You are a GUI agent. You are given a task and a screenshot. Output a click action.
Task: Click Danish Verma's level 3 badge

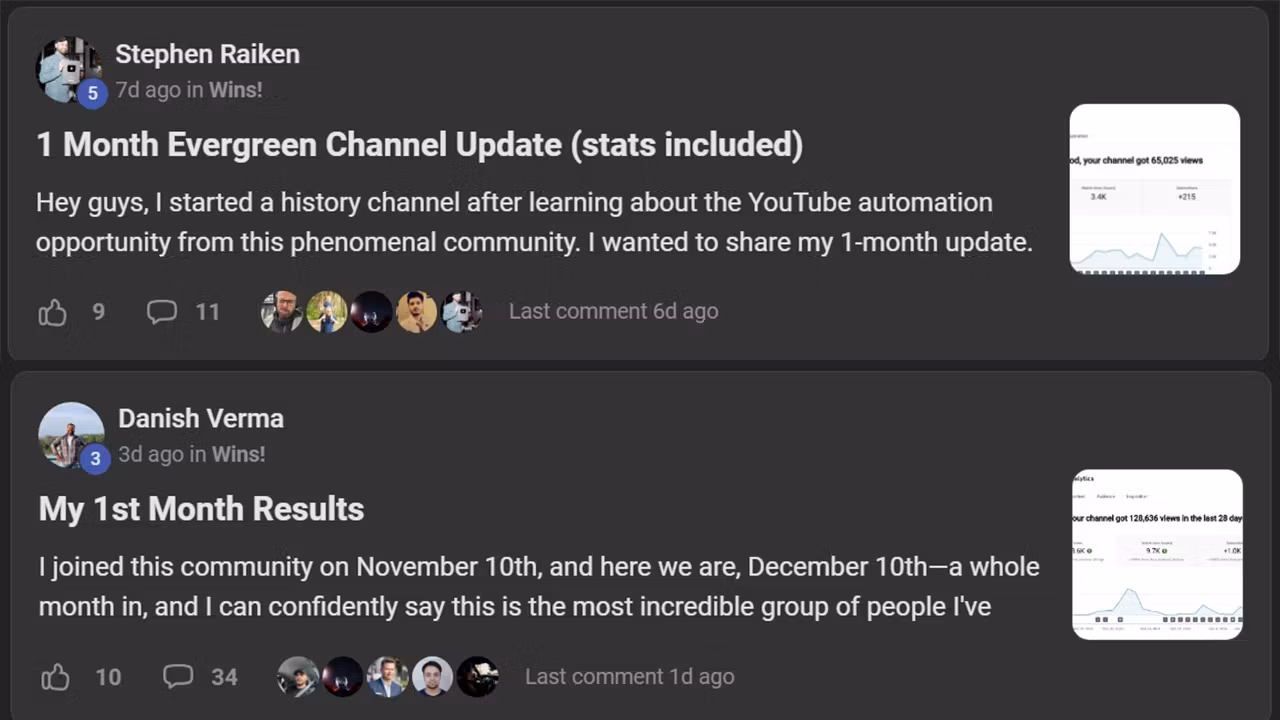click(95, 459)
